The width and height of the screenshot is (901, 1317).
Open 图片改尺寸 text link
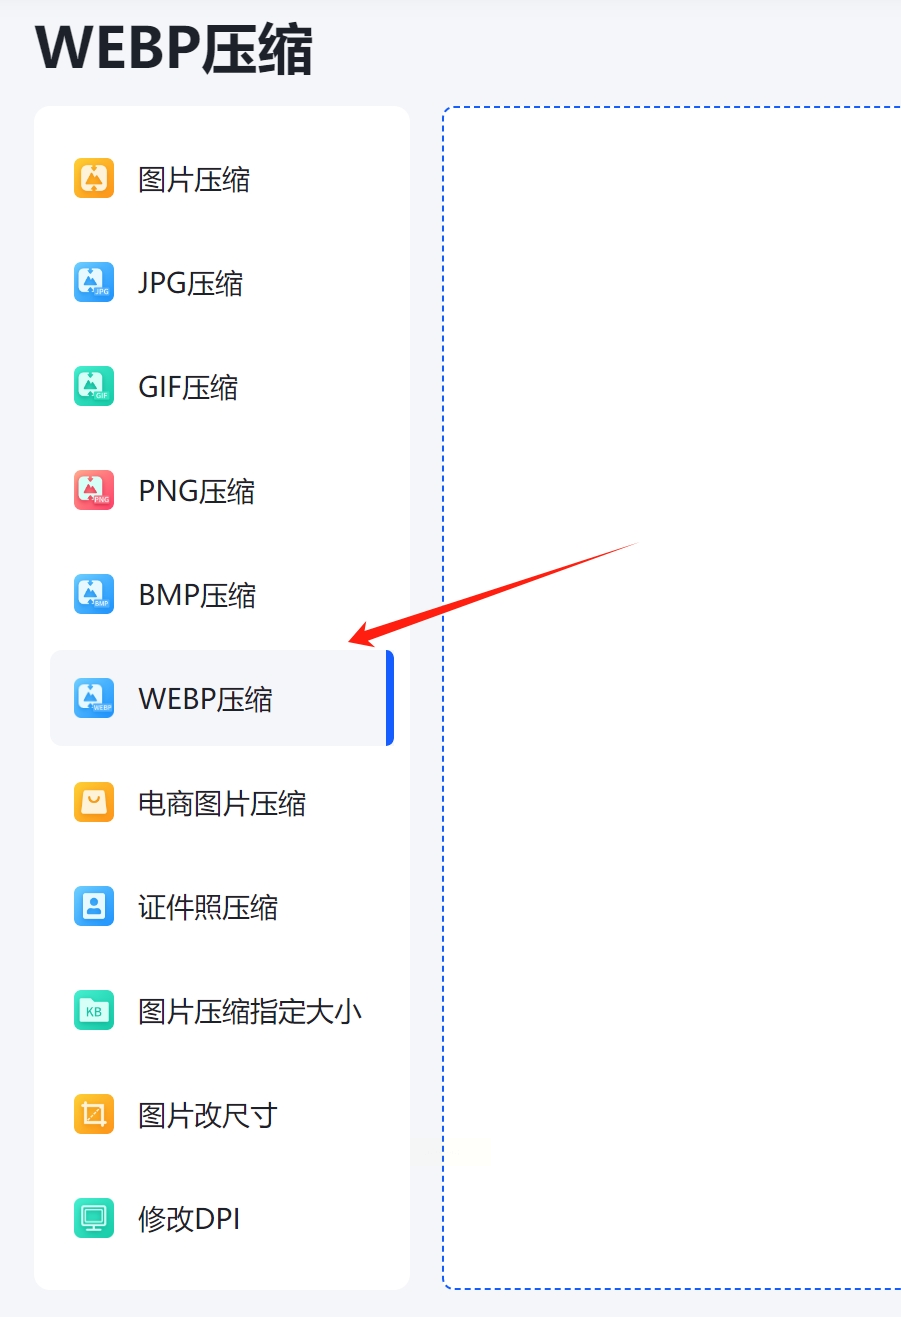208,1115
